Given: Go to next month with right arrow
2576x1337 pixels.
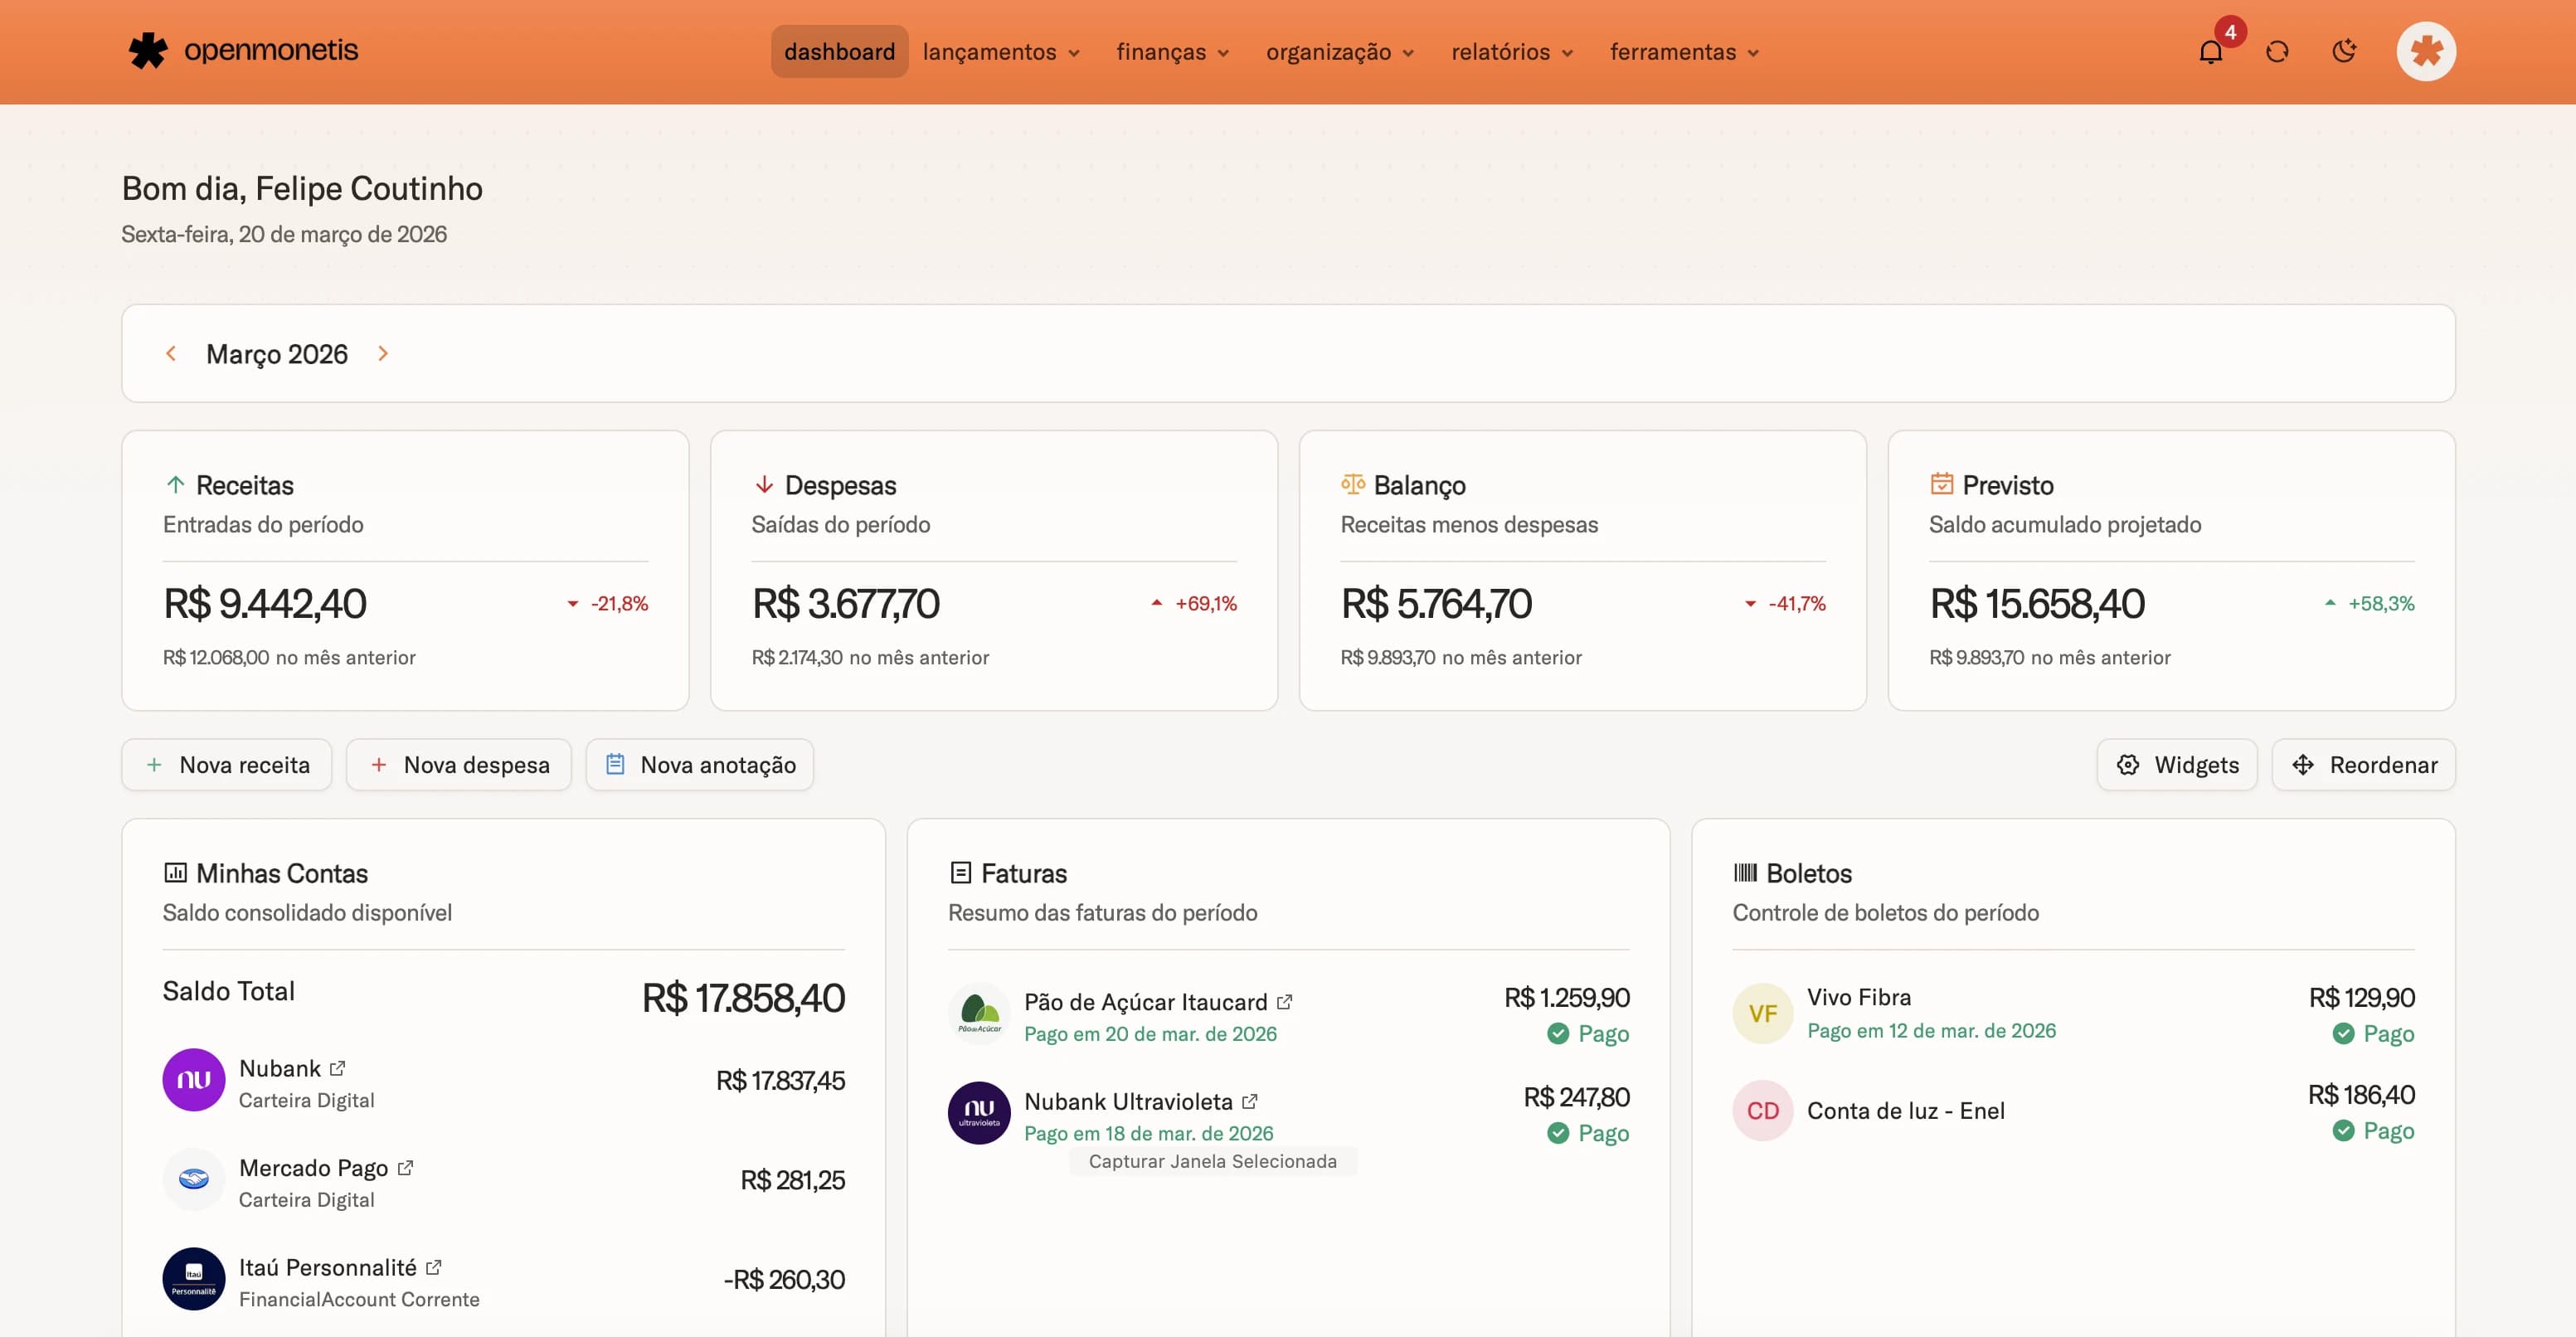Looking at the screenshot, I should [x=383, y=353].
